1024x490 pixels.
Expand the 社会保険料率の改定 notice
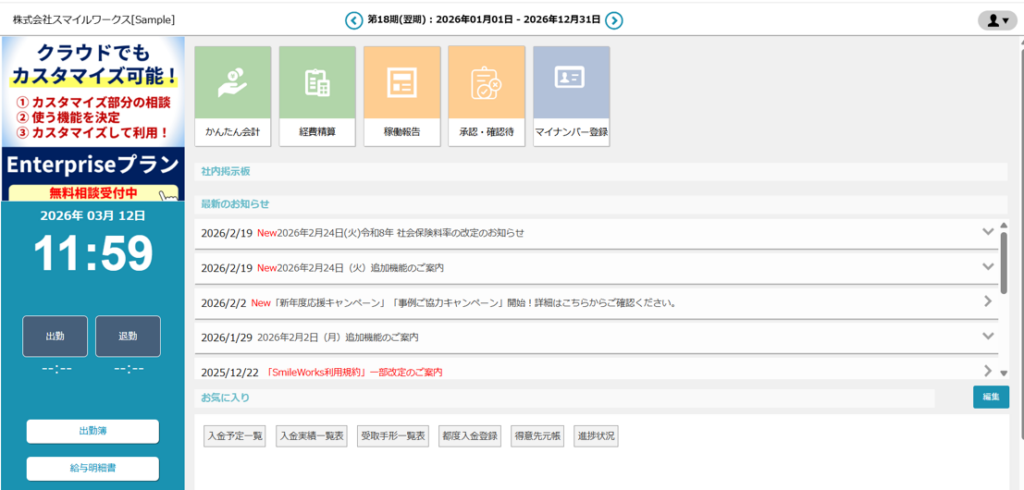[x=988, y=232]
